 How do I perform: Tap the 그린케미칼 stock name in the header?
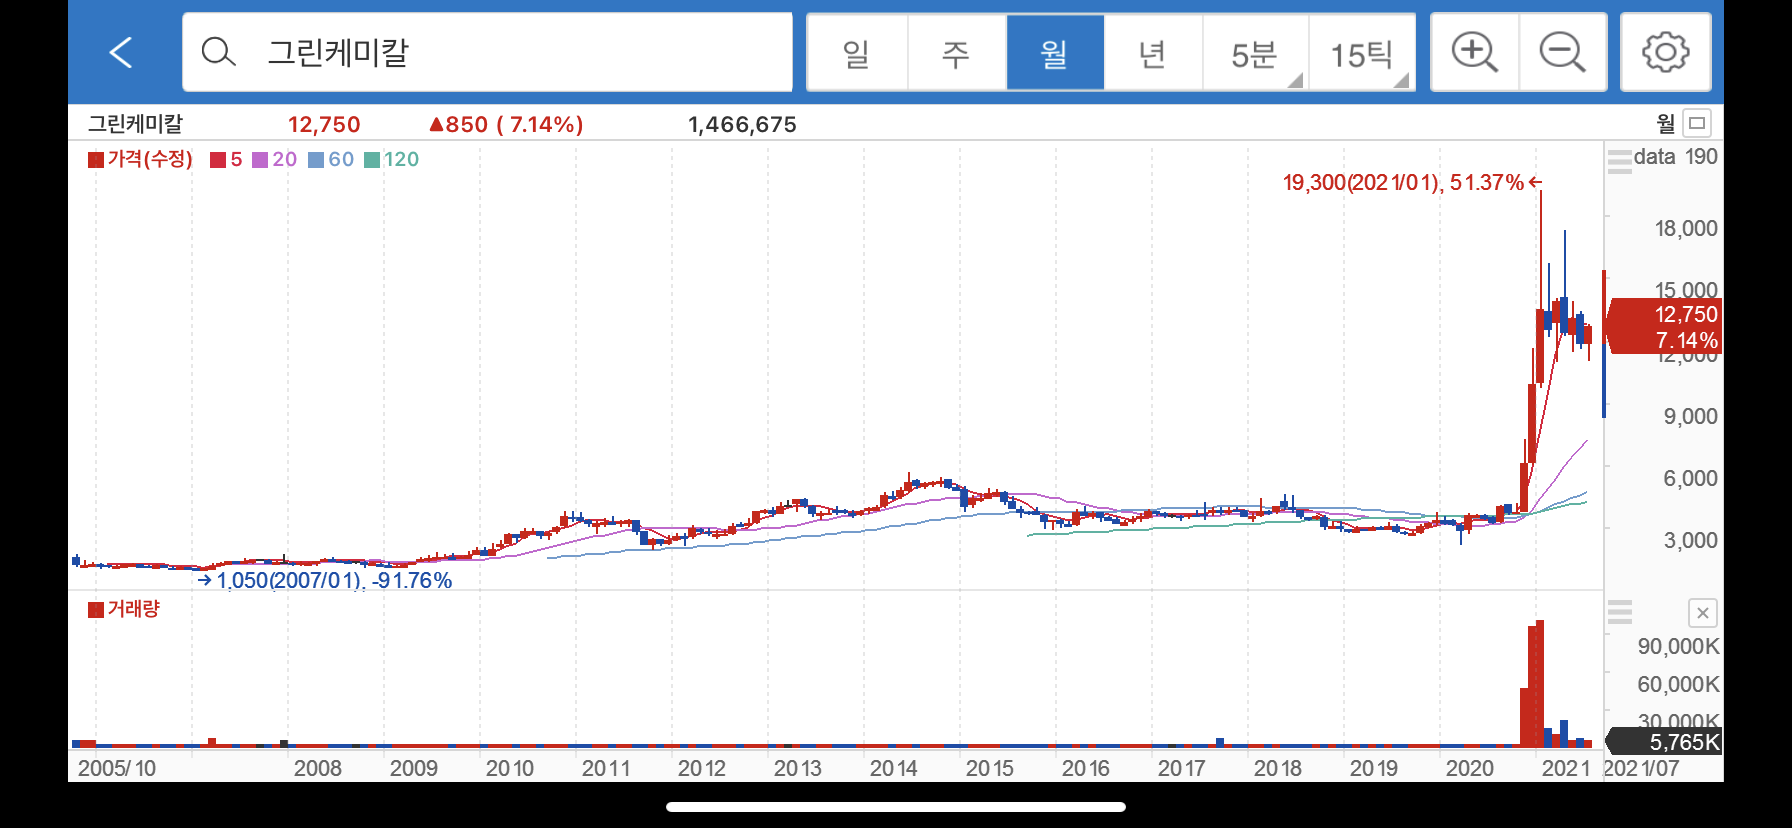pyautogui.click(x=136, y=124)
